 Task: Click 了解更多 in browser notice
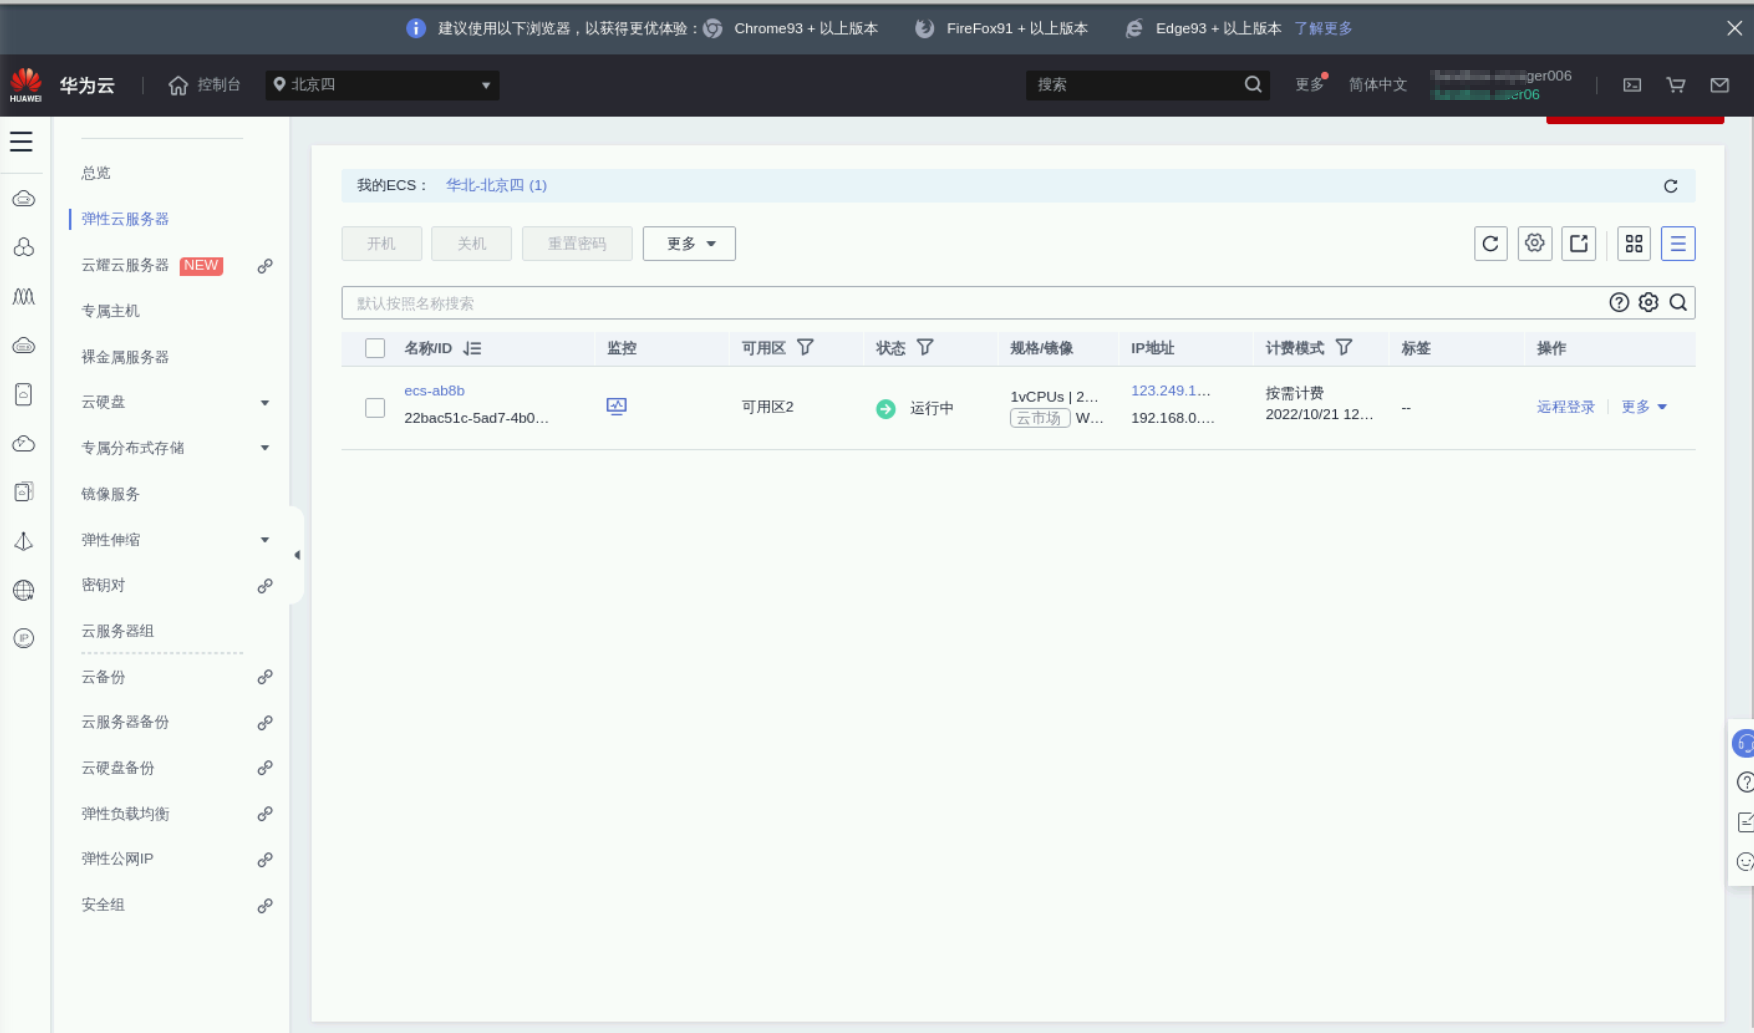click(x=1323, y=28)
